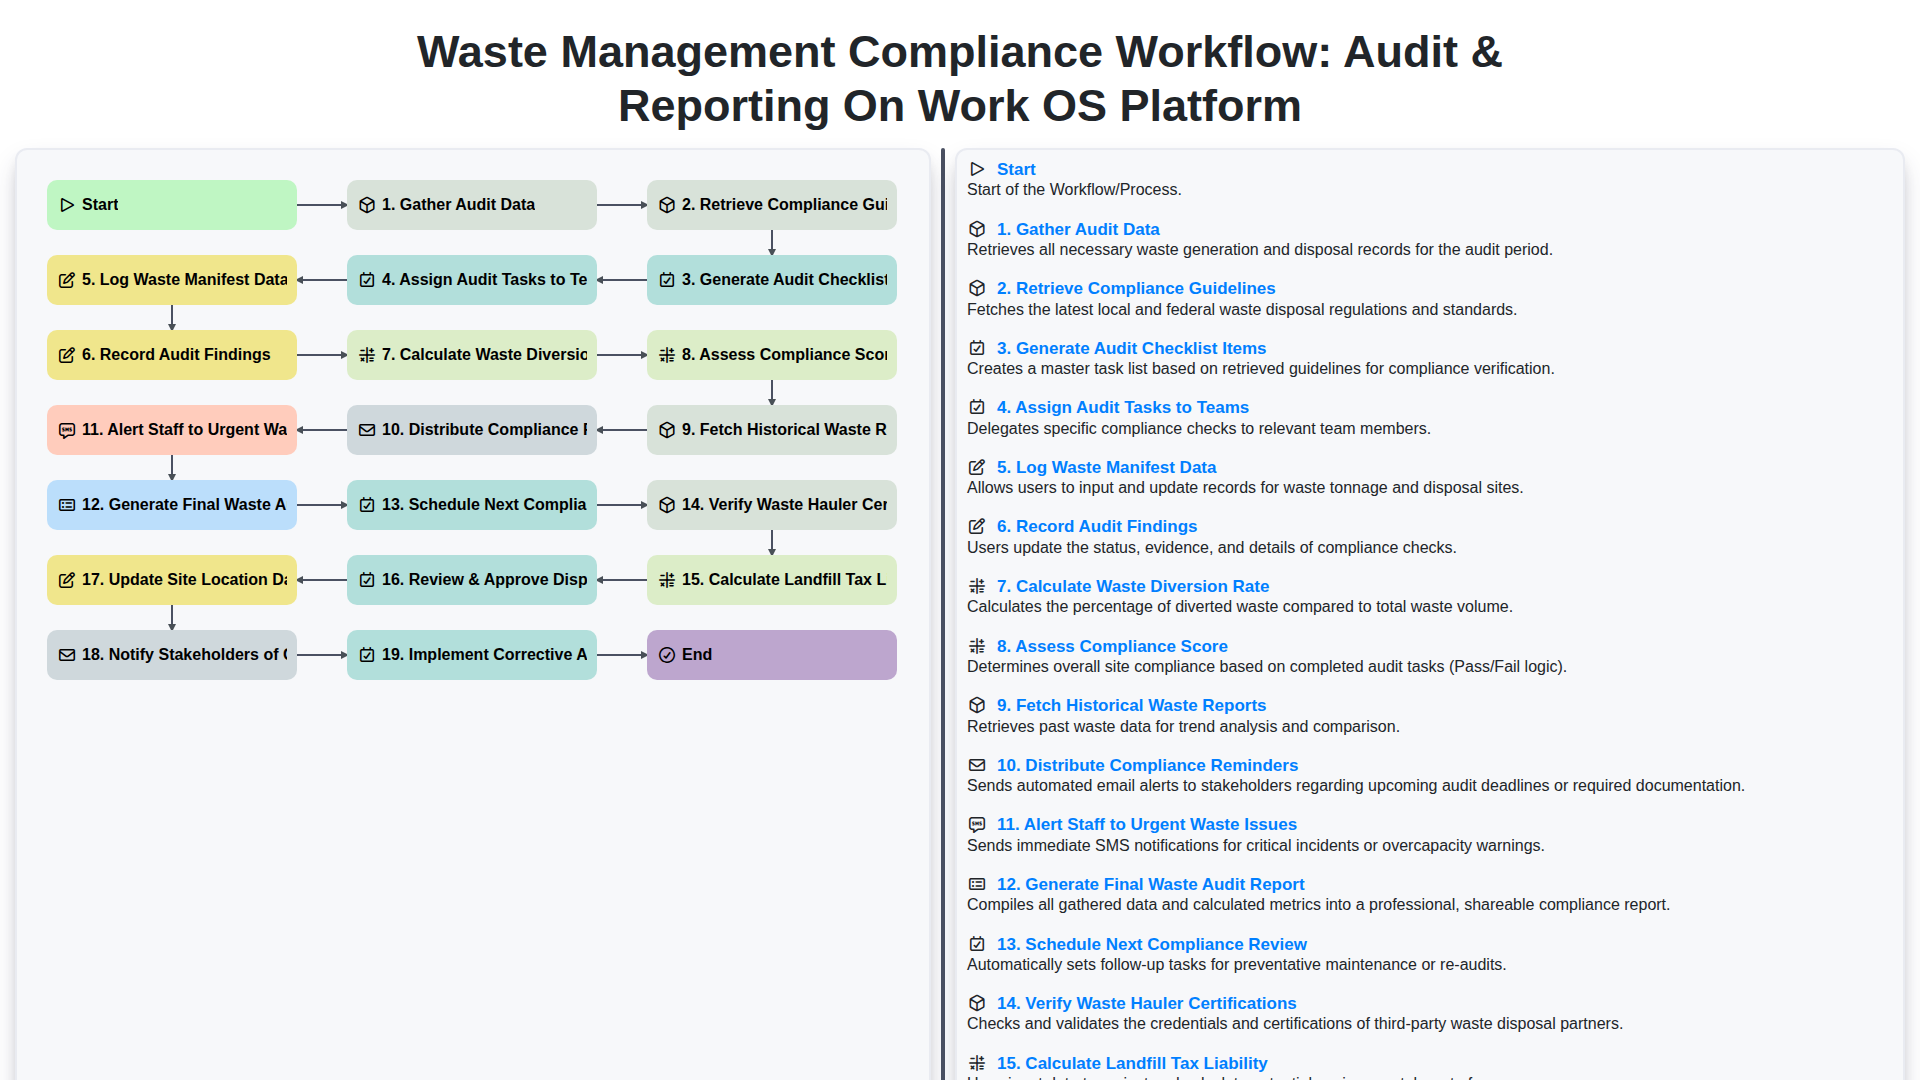1920x1080 pixels.
Task: Open the Verify Waste Hauler Certifications link
Action: click(x=1146, y=1003)
